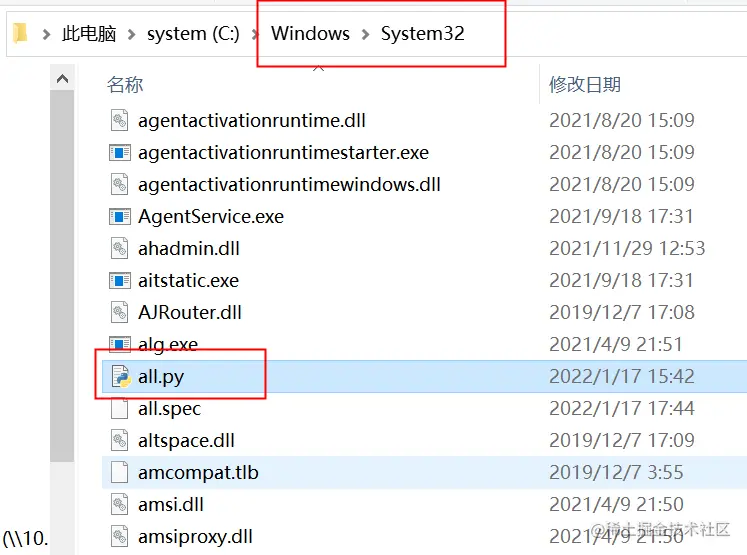Expand the chevron between Windows and System32
747x555 pixels.
365,34
